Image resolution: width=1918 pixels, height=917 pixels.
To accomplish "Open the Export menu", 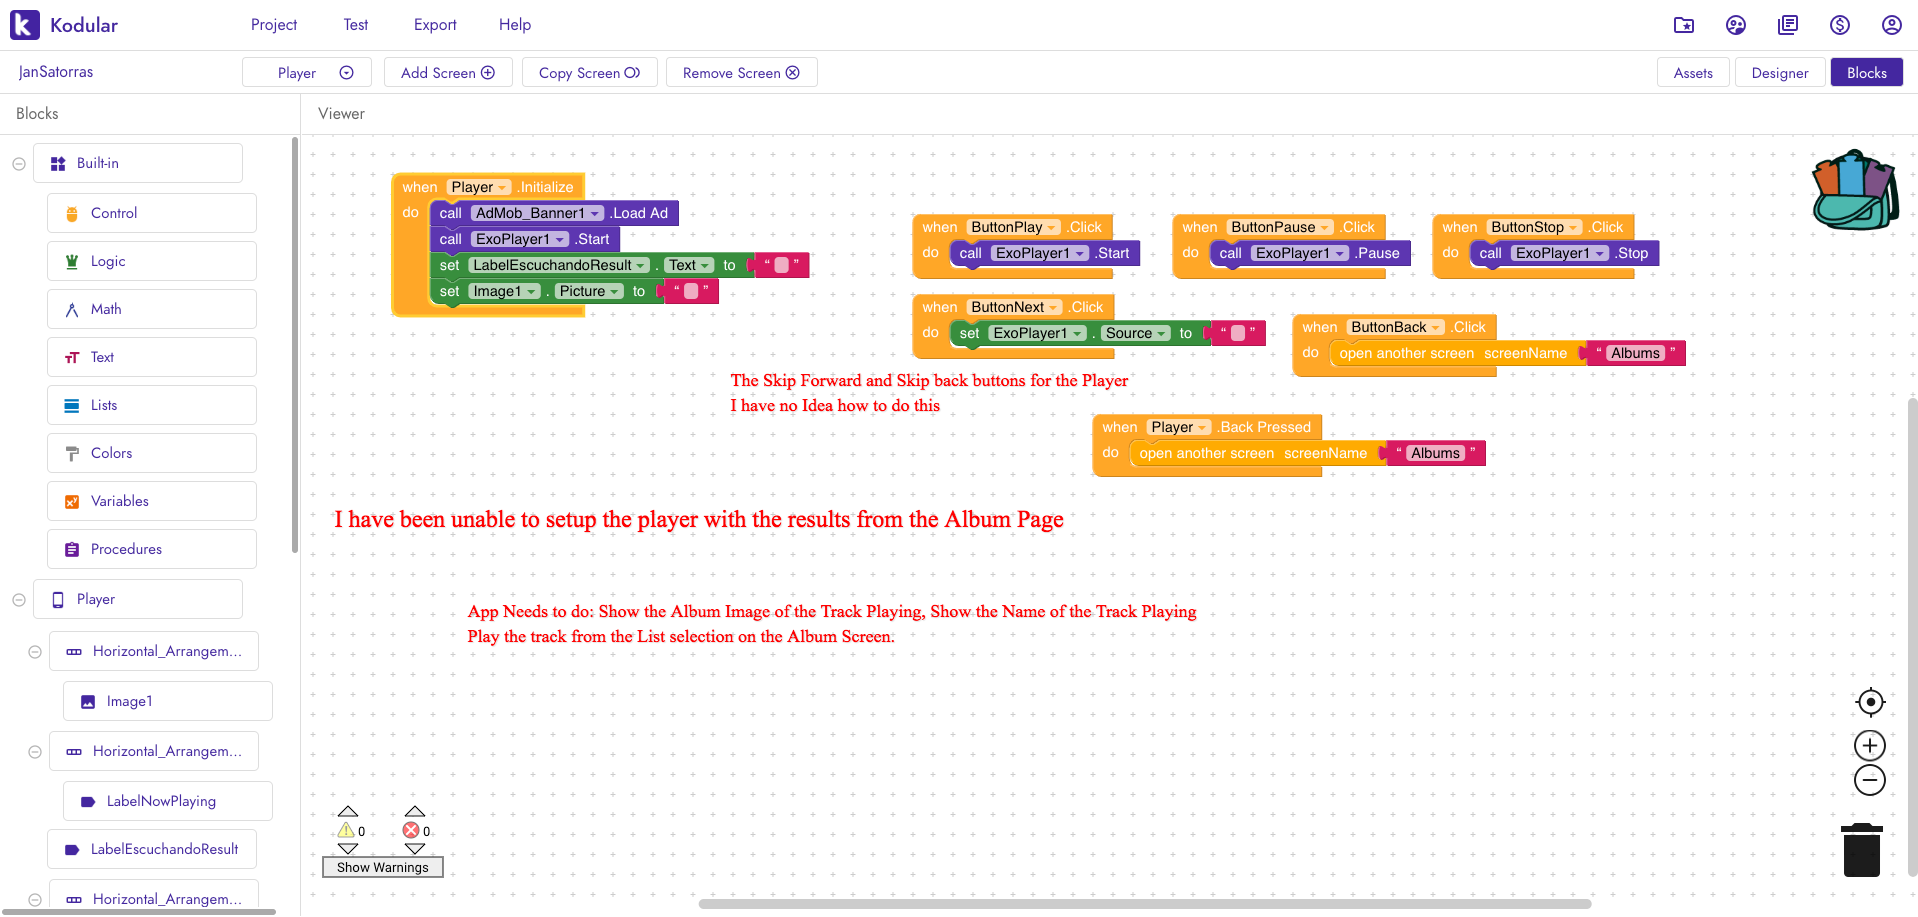I will tap(435, 25).
